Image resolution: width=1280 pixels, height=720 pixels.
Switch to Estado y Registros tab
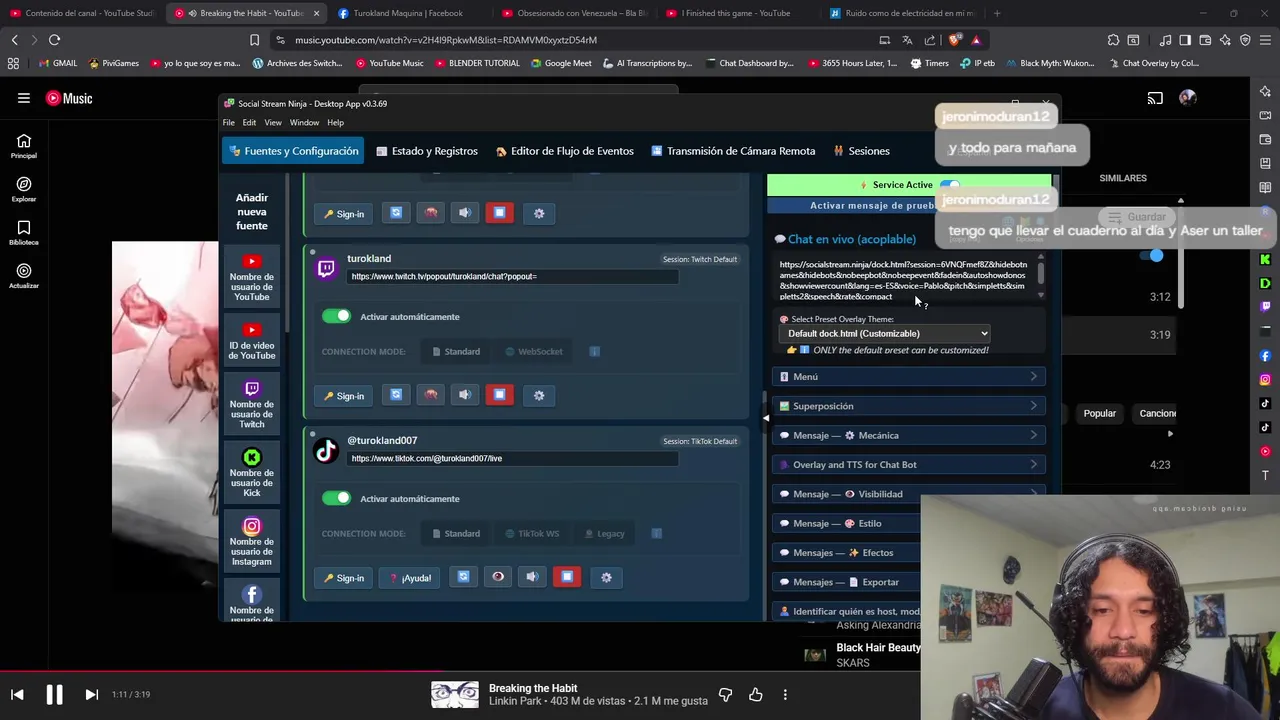click(427, 151)
